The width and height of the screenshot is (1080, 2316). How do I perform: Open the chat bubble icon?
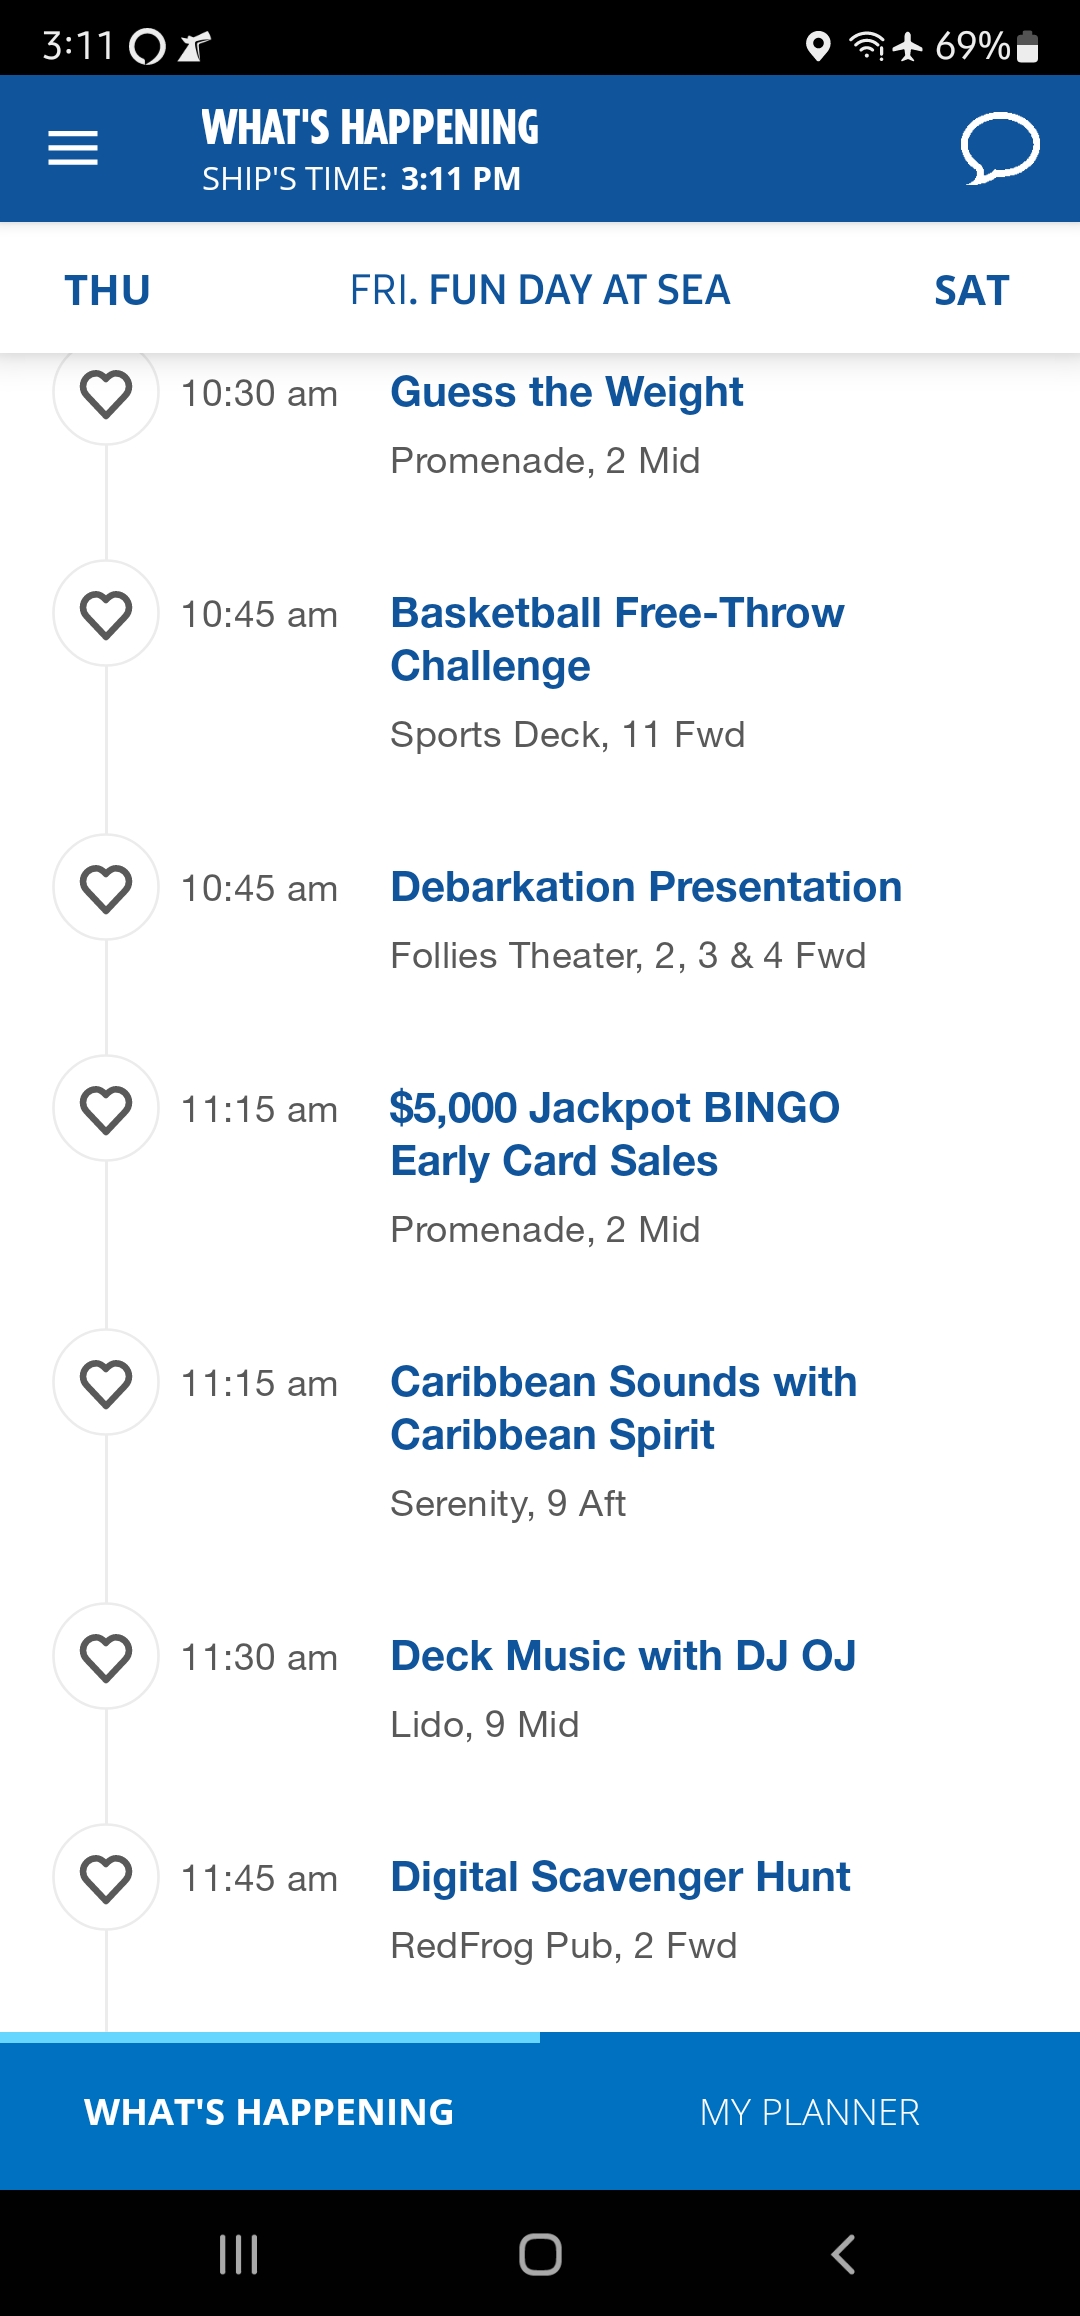pyautogui.click(x=1000, y=148)
